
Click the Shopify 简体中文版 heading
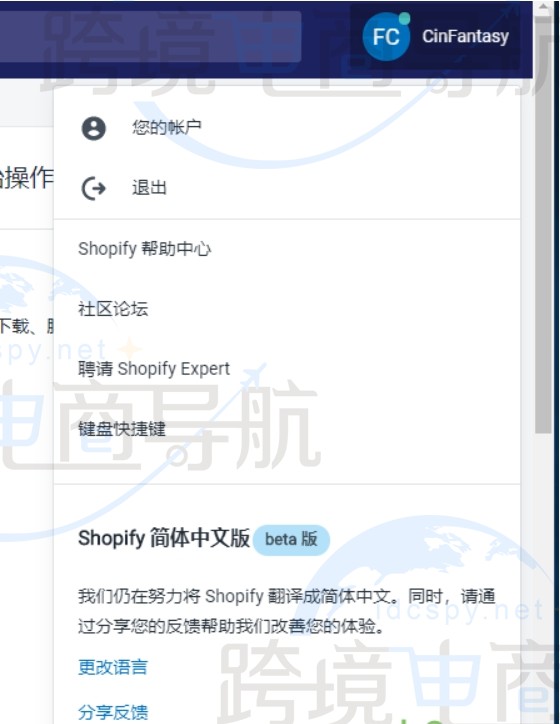(x=164, y=538)
